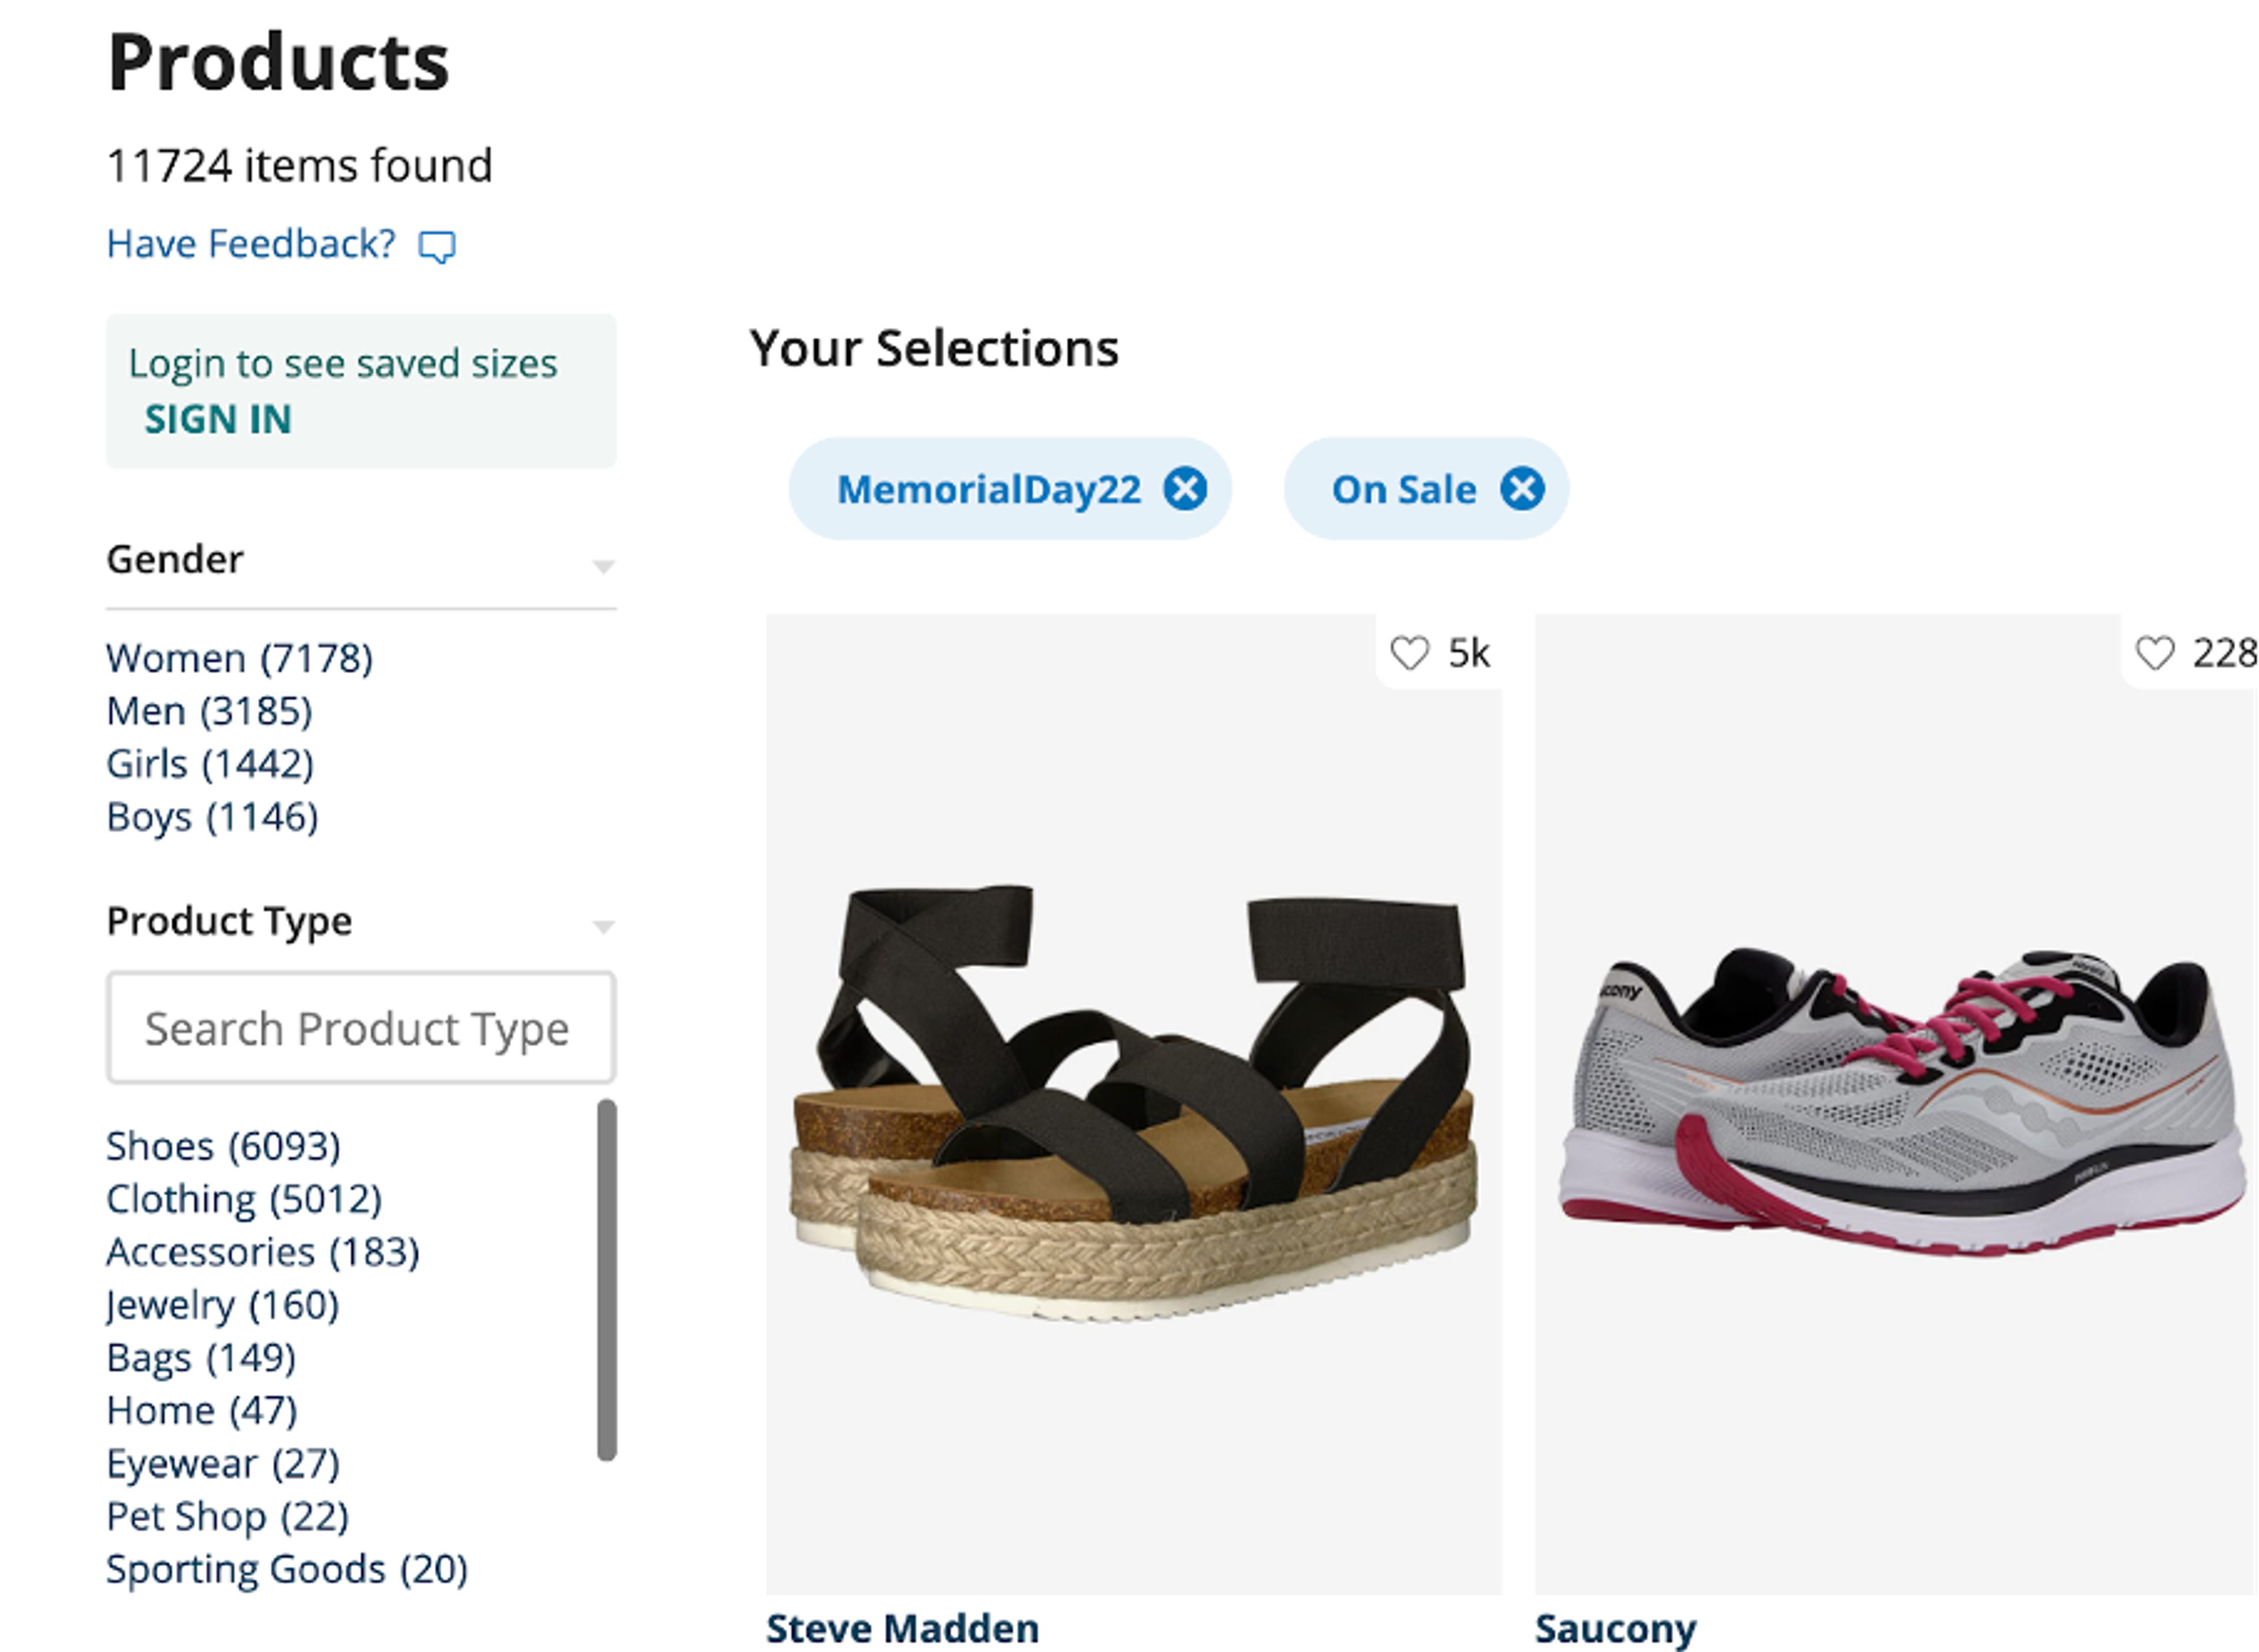Select the Jewelry product type
The width and height of the screenshot is (2259, 1652).
(222, 1305)
